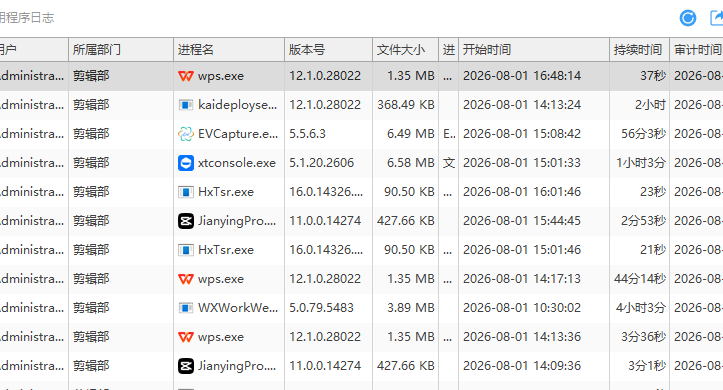The width and height of the screenshot is (723, 390).
Task: Click version 5.1.20.2606 cell
Action: pos(321,163)
